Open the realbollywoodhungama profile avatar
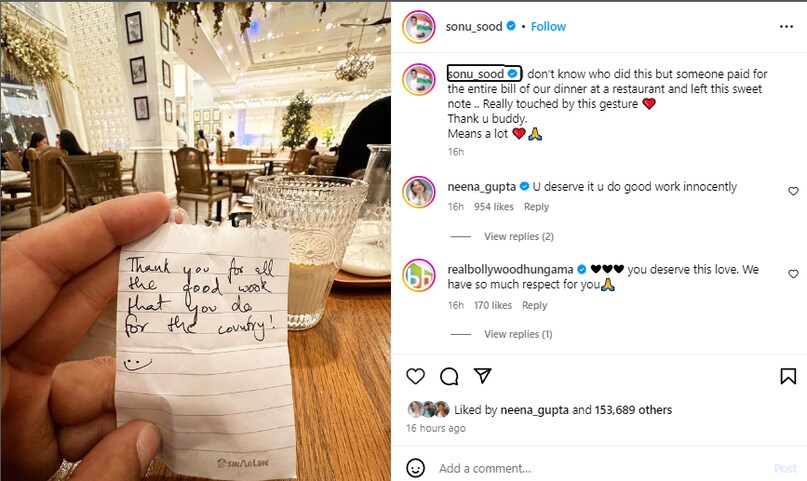The width and height of the screenshot is (807, 481). (418, 275)
